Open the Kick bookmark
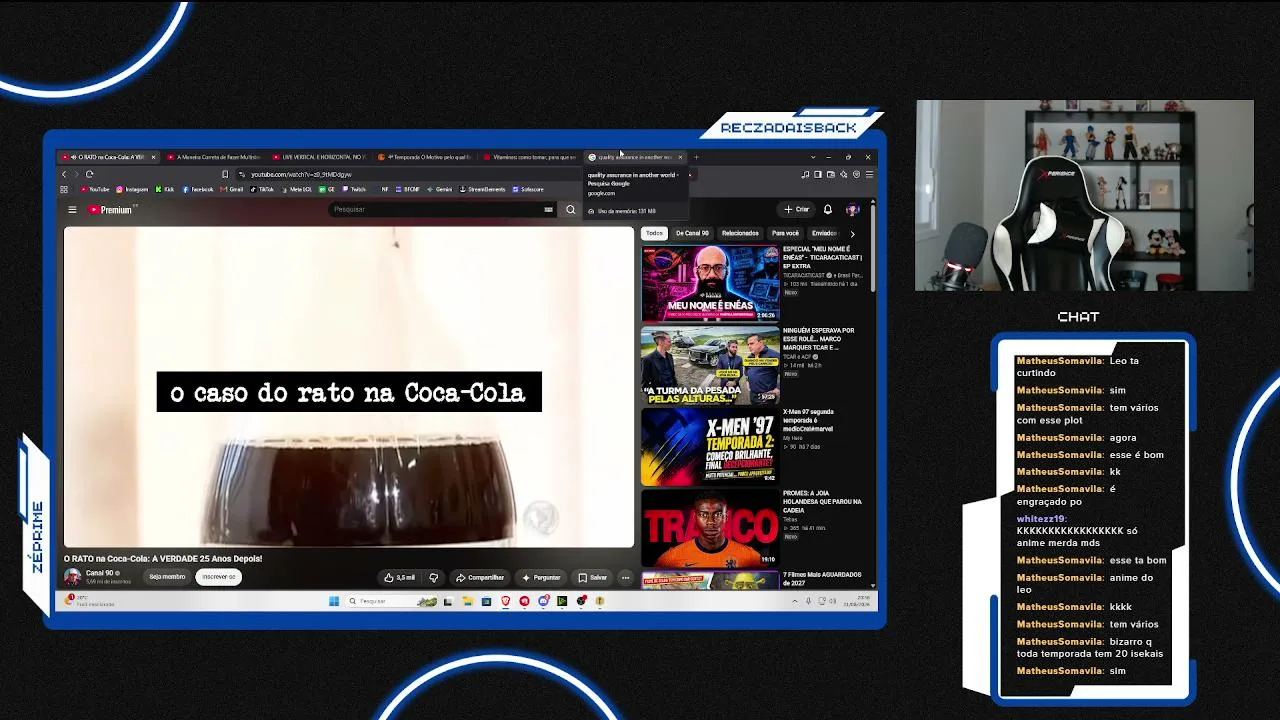Image resolution: width=1280 pixels, height=720 pixels. click(165, 189)
